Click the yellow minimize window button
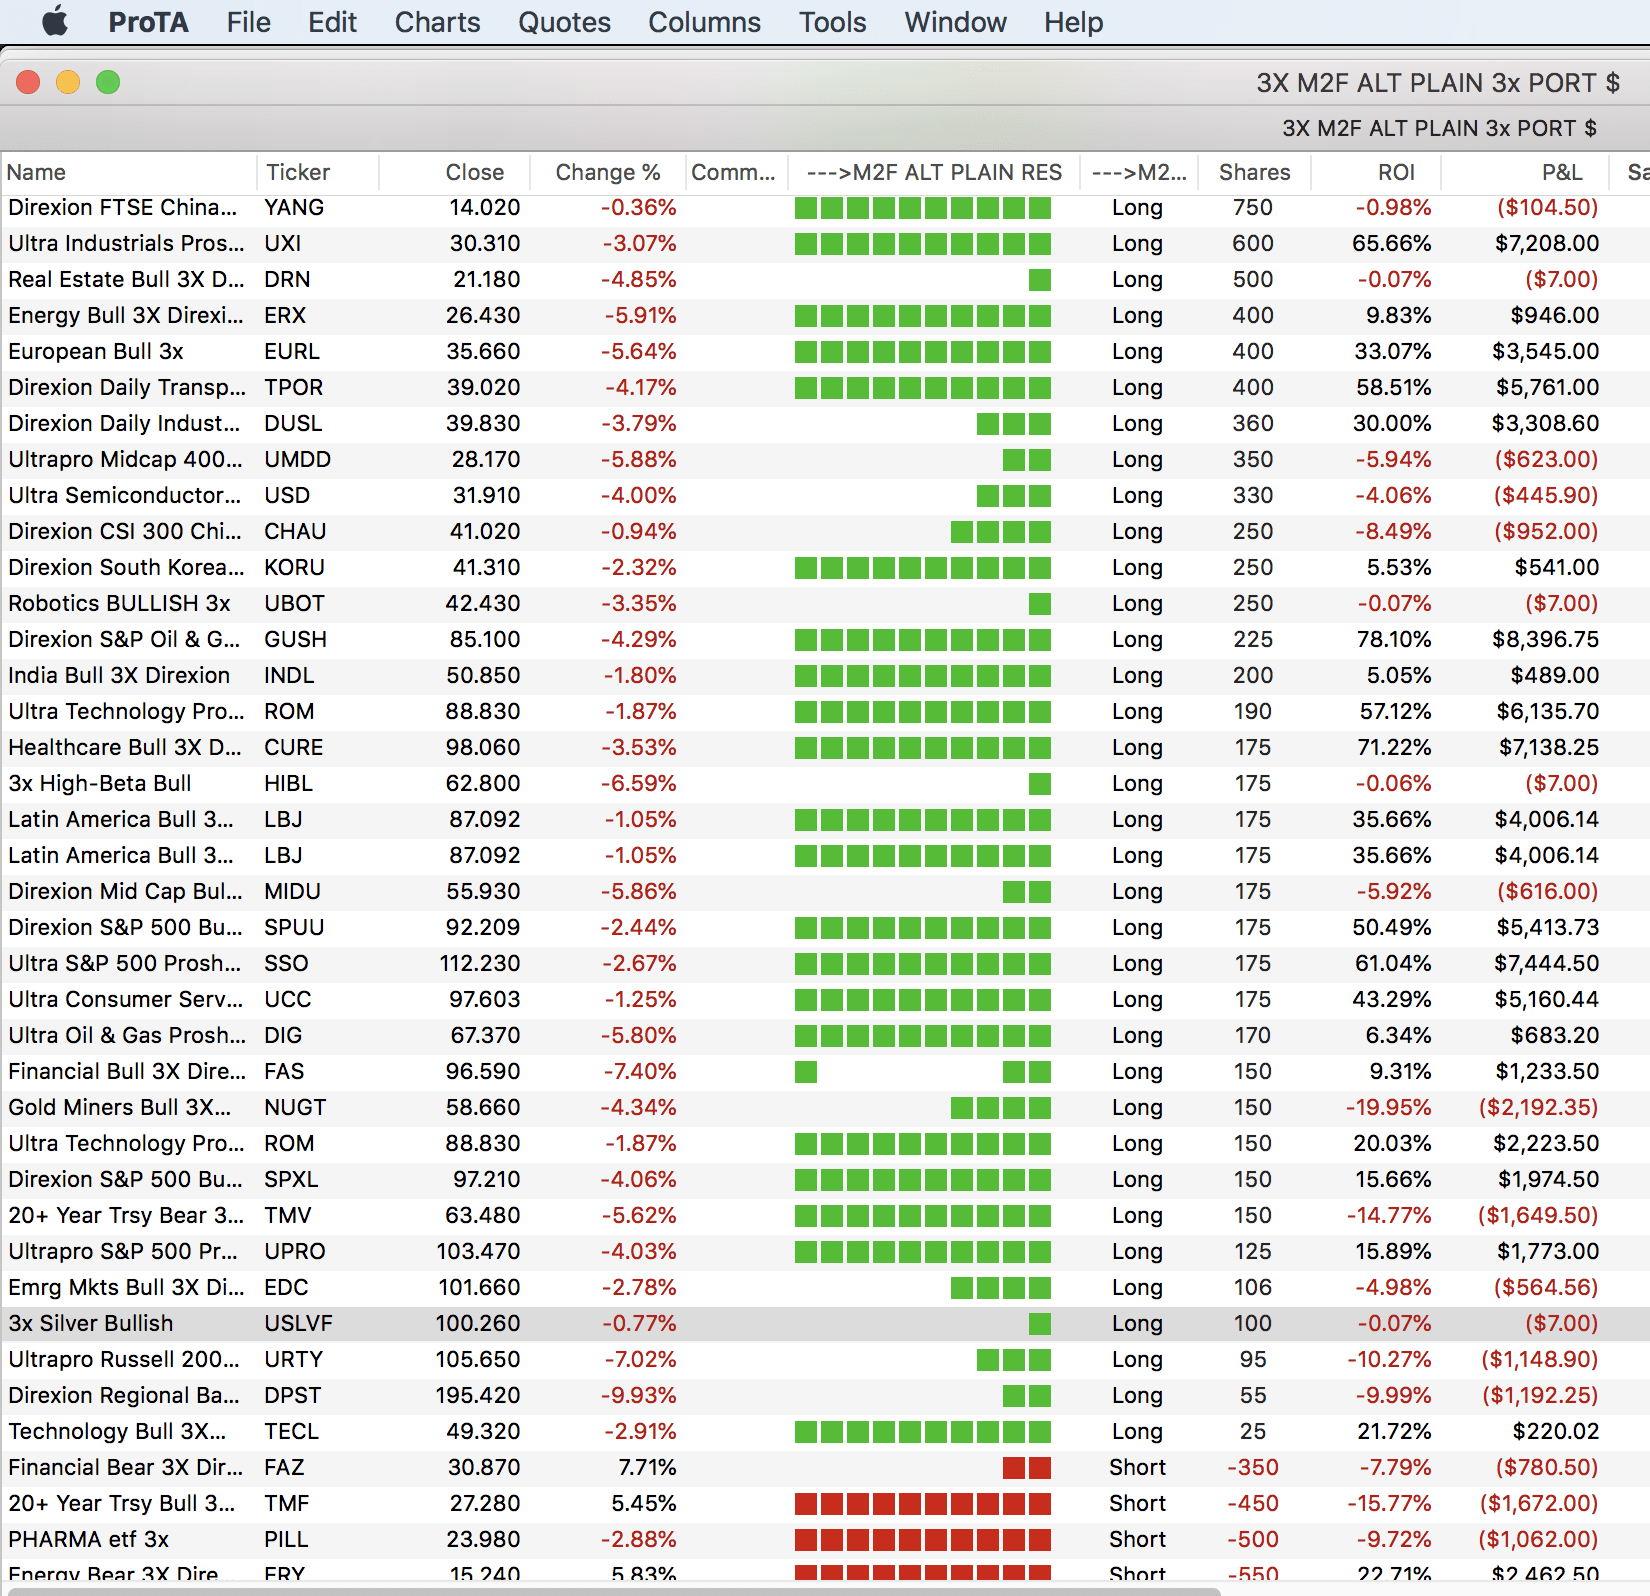The height and width of the screenshot is (1596, 1650). pyautogui.click(x=68, y=82)
